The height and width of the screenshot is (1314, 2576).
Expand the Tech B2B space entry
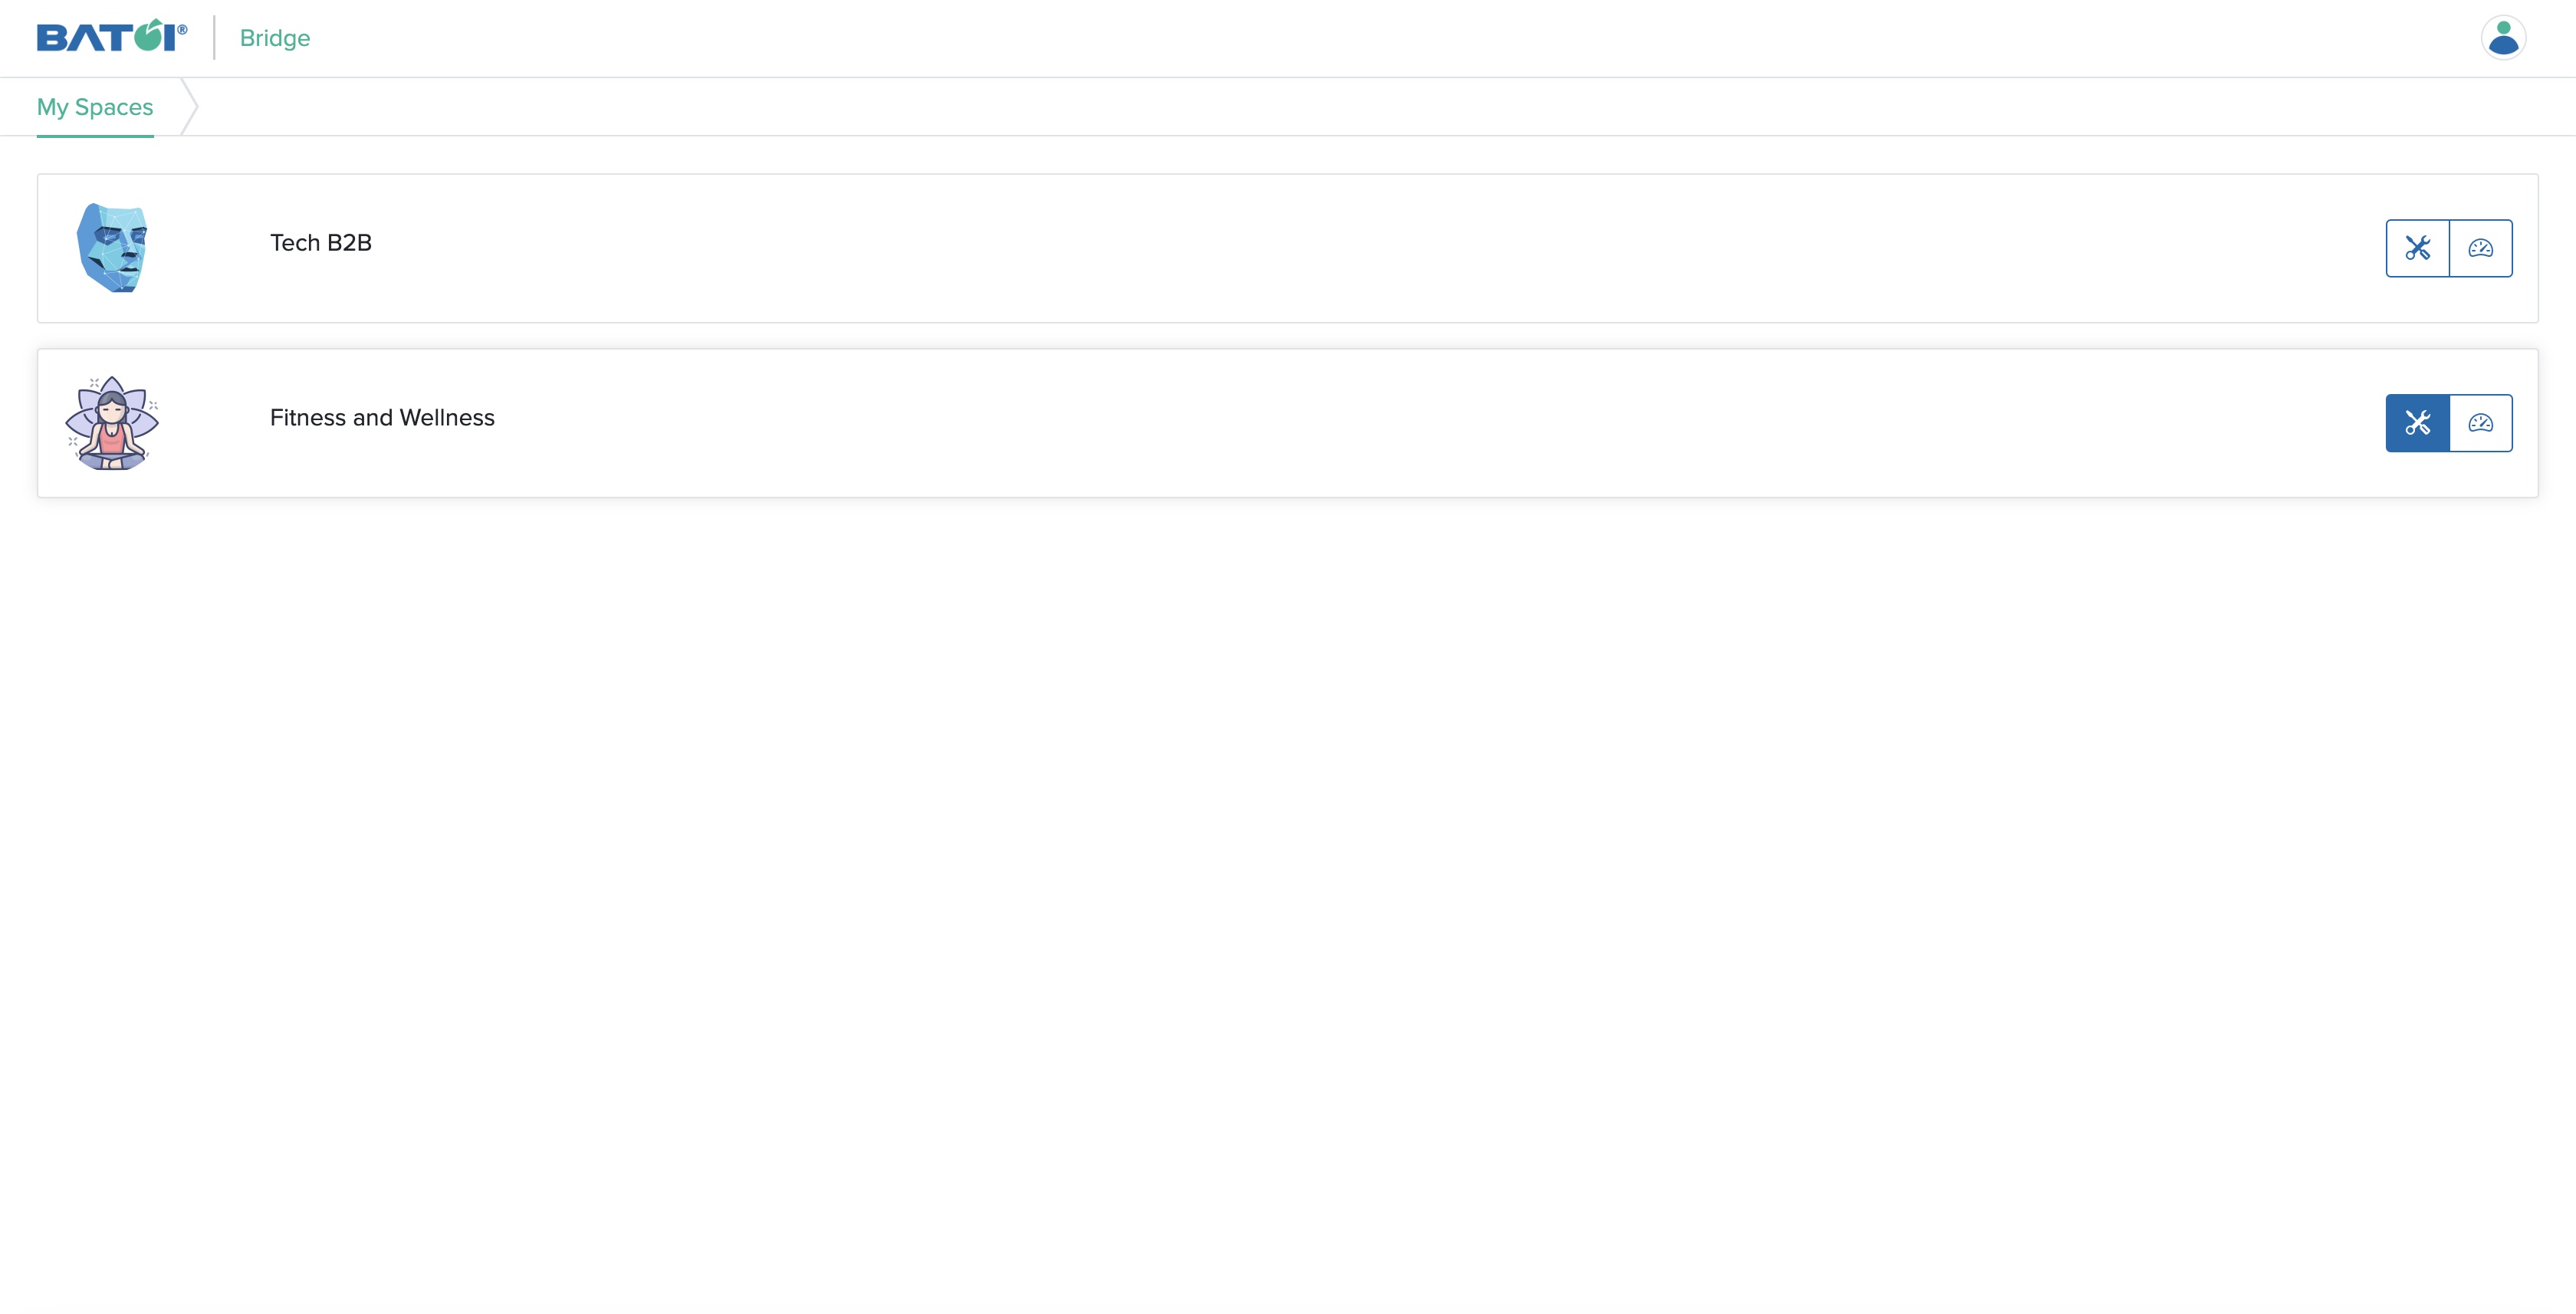(x=320, y=241)
